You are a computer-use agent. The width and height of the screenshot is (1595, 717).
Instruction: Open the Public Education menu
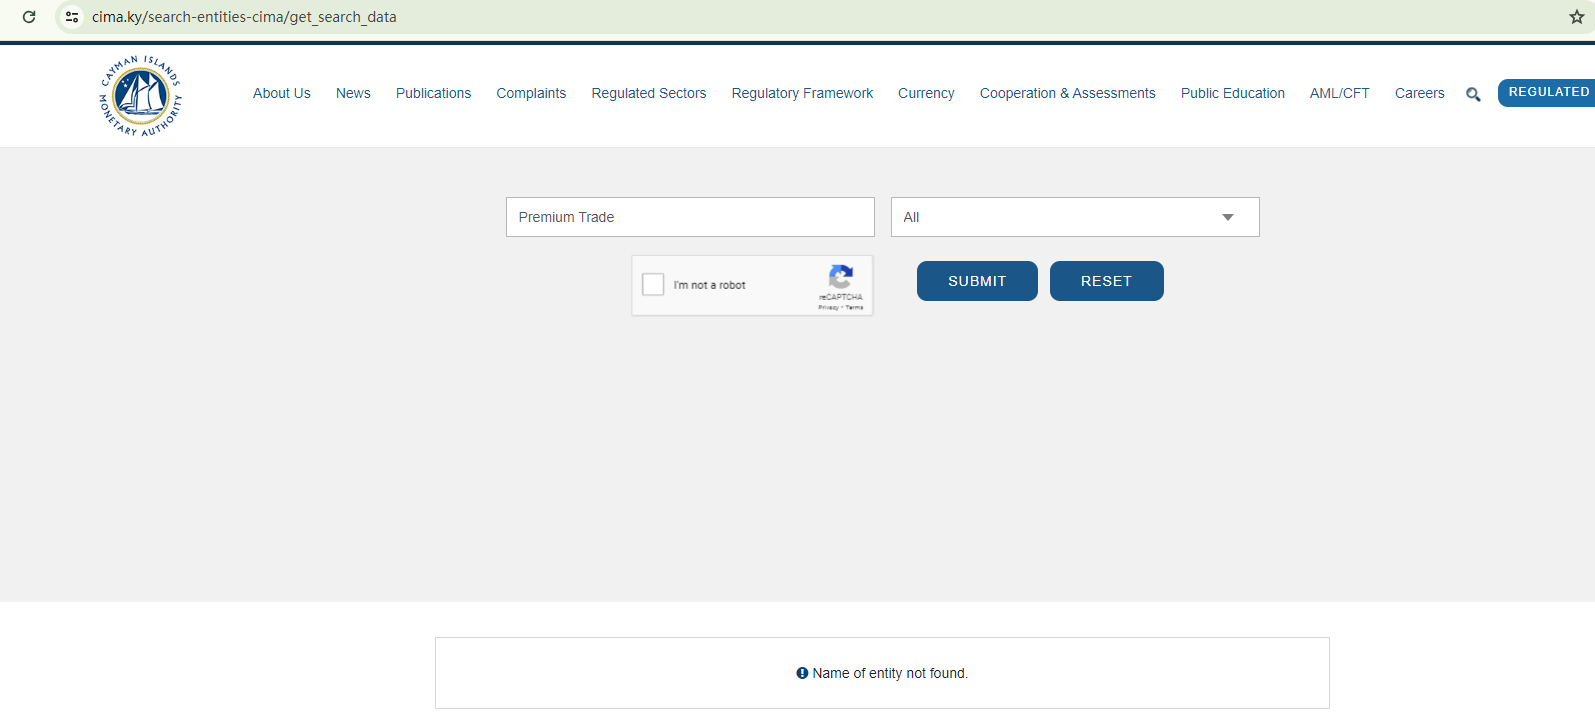[1233, 93]
